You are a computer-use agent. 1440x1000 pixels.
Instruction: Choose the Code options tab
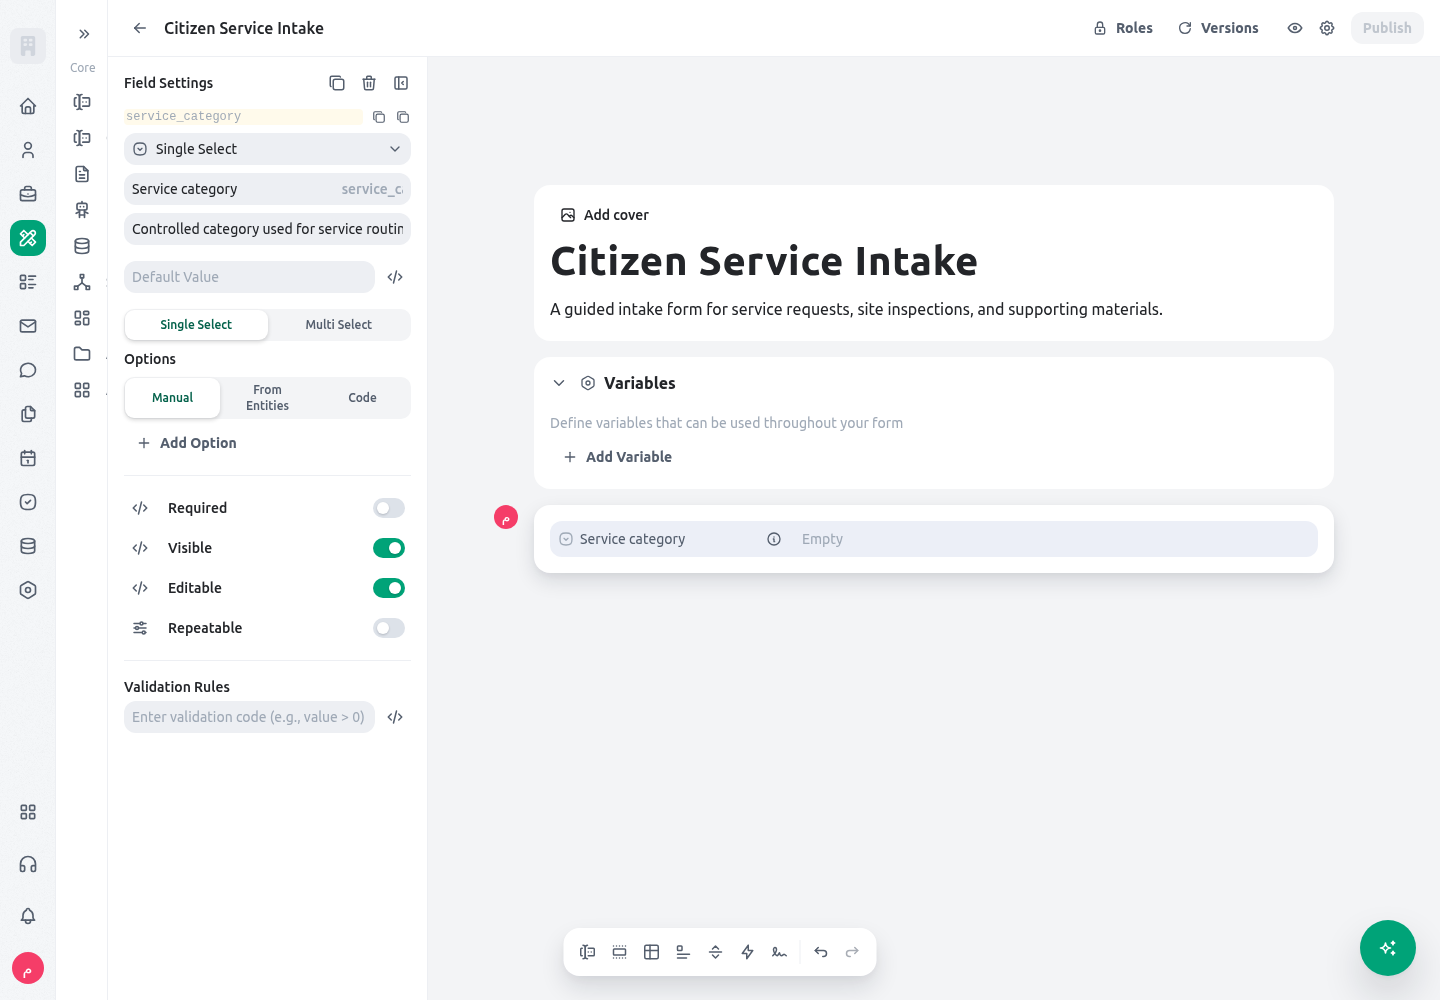[x=362, y=398]
